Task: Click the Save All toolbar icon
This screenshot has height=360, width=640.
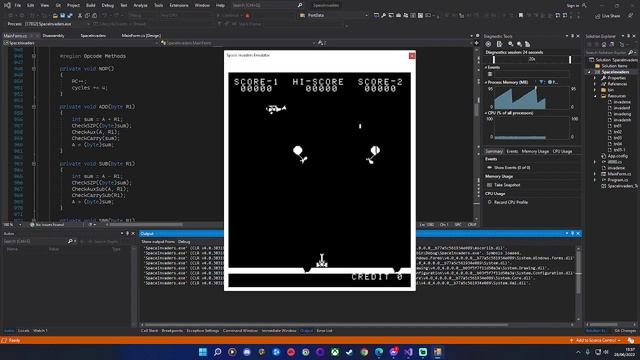Action: (x=70, y=16)
